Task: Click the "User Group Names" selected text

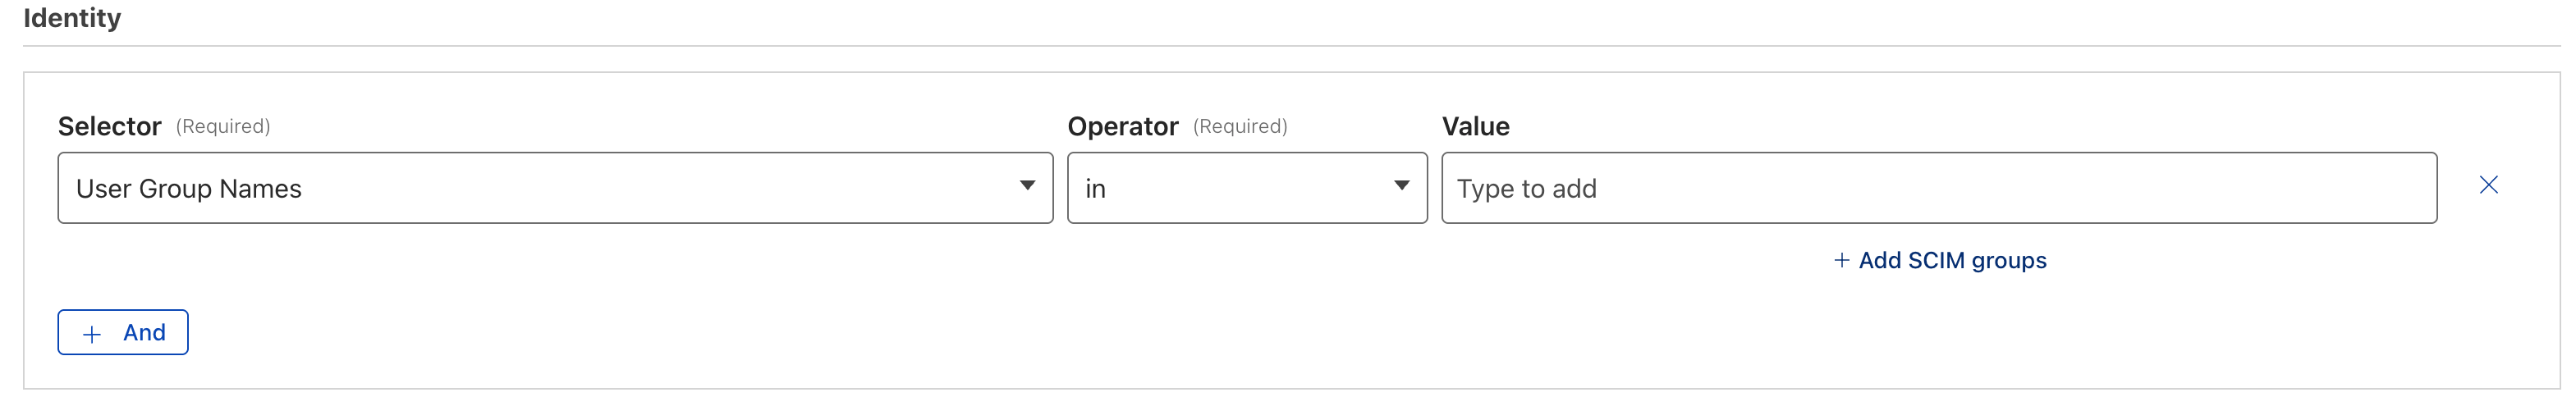Action: click(x=189, y=189)
